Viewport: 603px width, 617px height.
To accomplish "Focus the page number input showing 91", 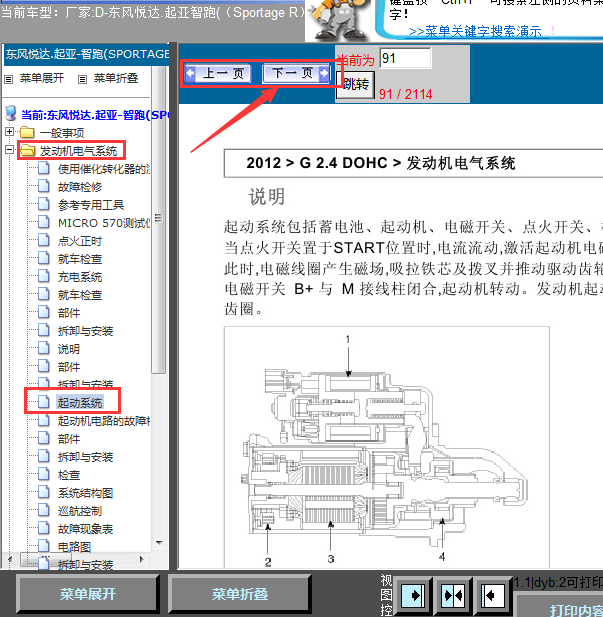I will [x=405, y=59].
